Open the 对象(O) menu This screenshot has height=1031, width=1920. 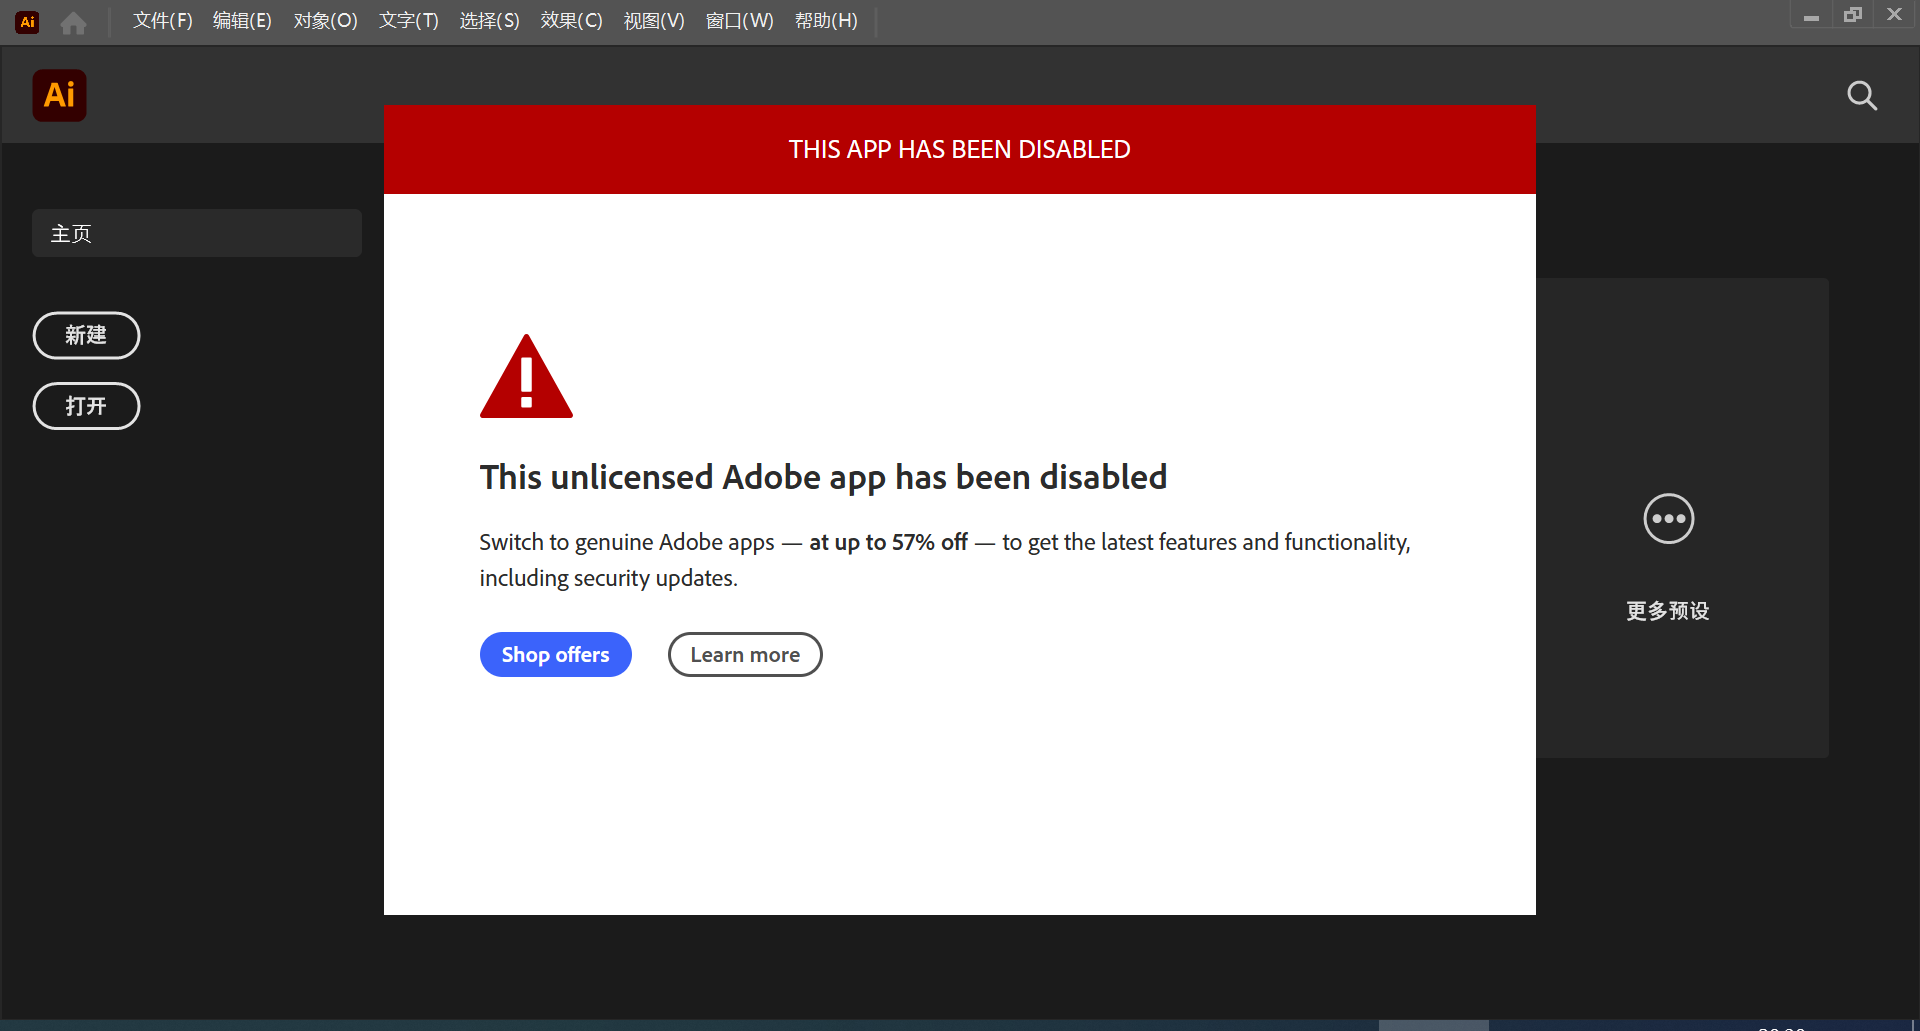tap(326, 21)
